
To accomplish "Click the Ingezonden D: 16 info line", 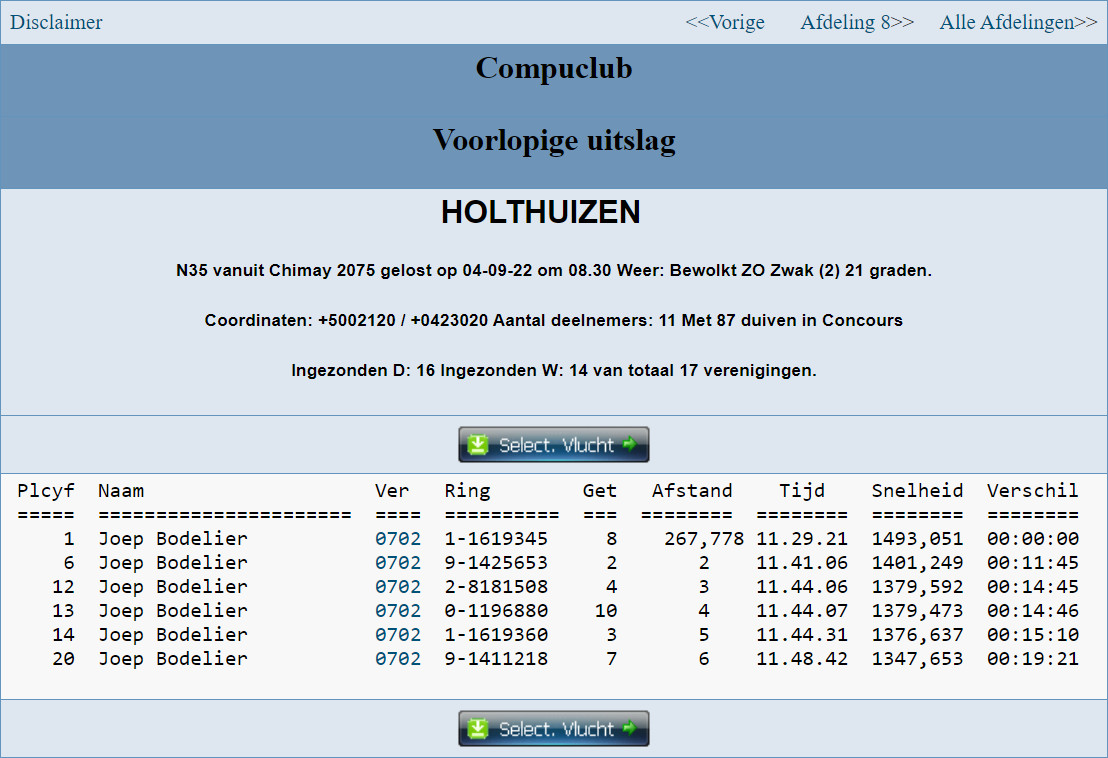I will (x=554, y=371).
